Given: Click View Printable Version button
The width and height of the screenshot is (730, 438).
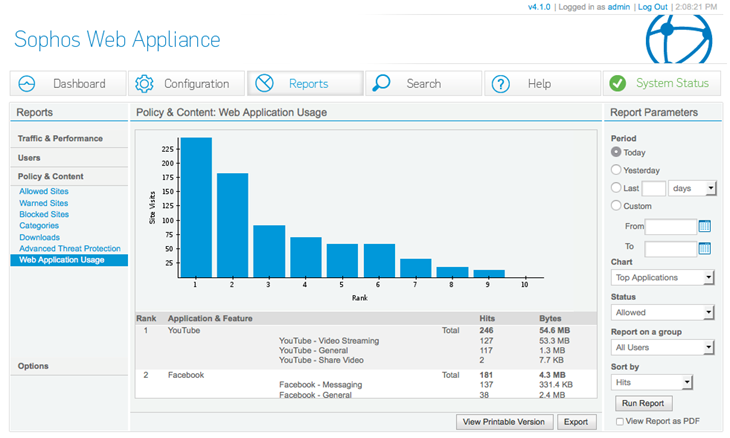Looking at the screenshot, I should 504,422.
